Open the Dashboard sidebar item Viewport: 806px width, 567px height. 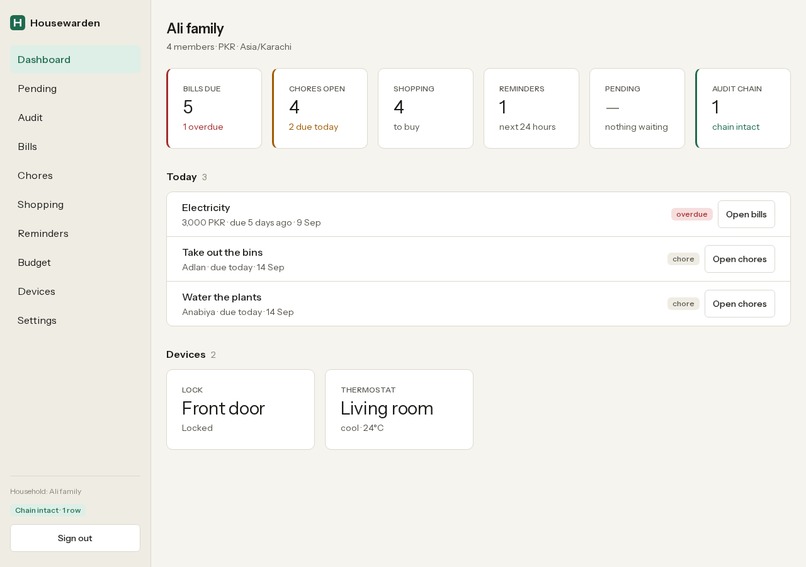click(x=75, y=60)
